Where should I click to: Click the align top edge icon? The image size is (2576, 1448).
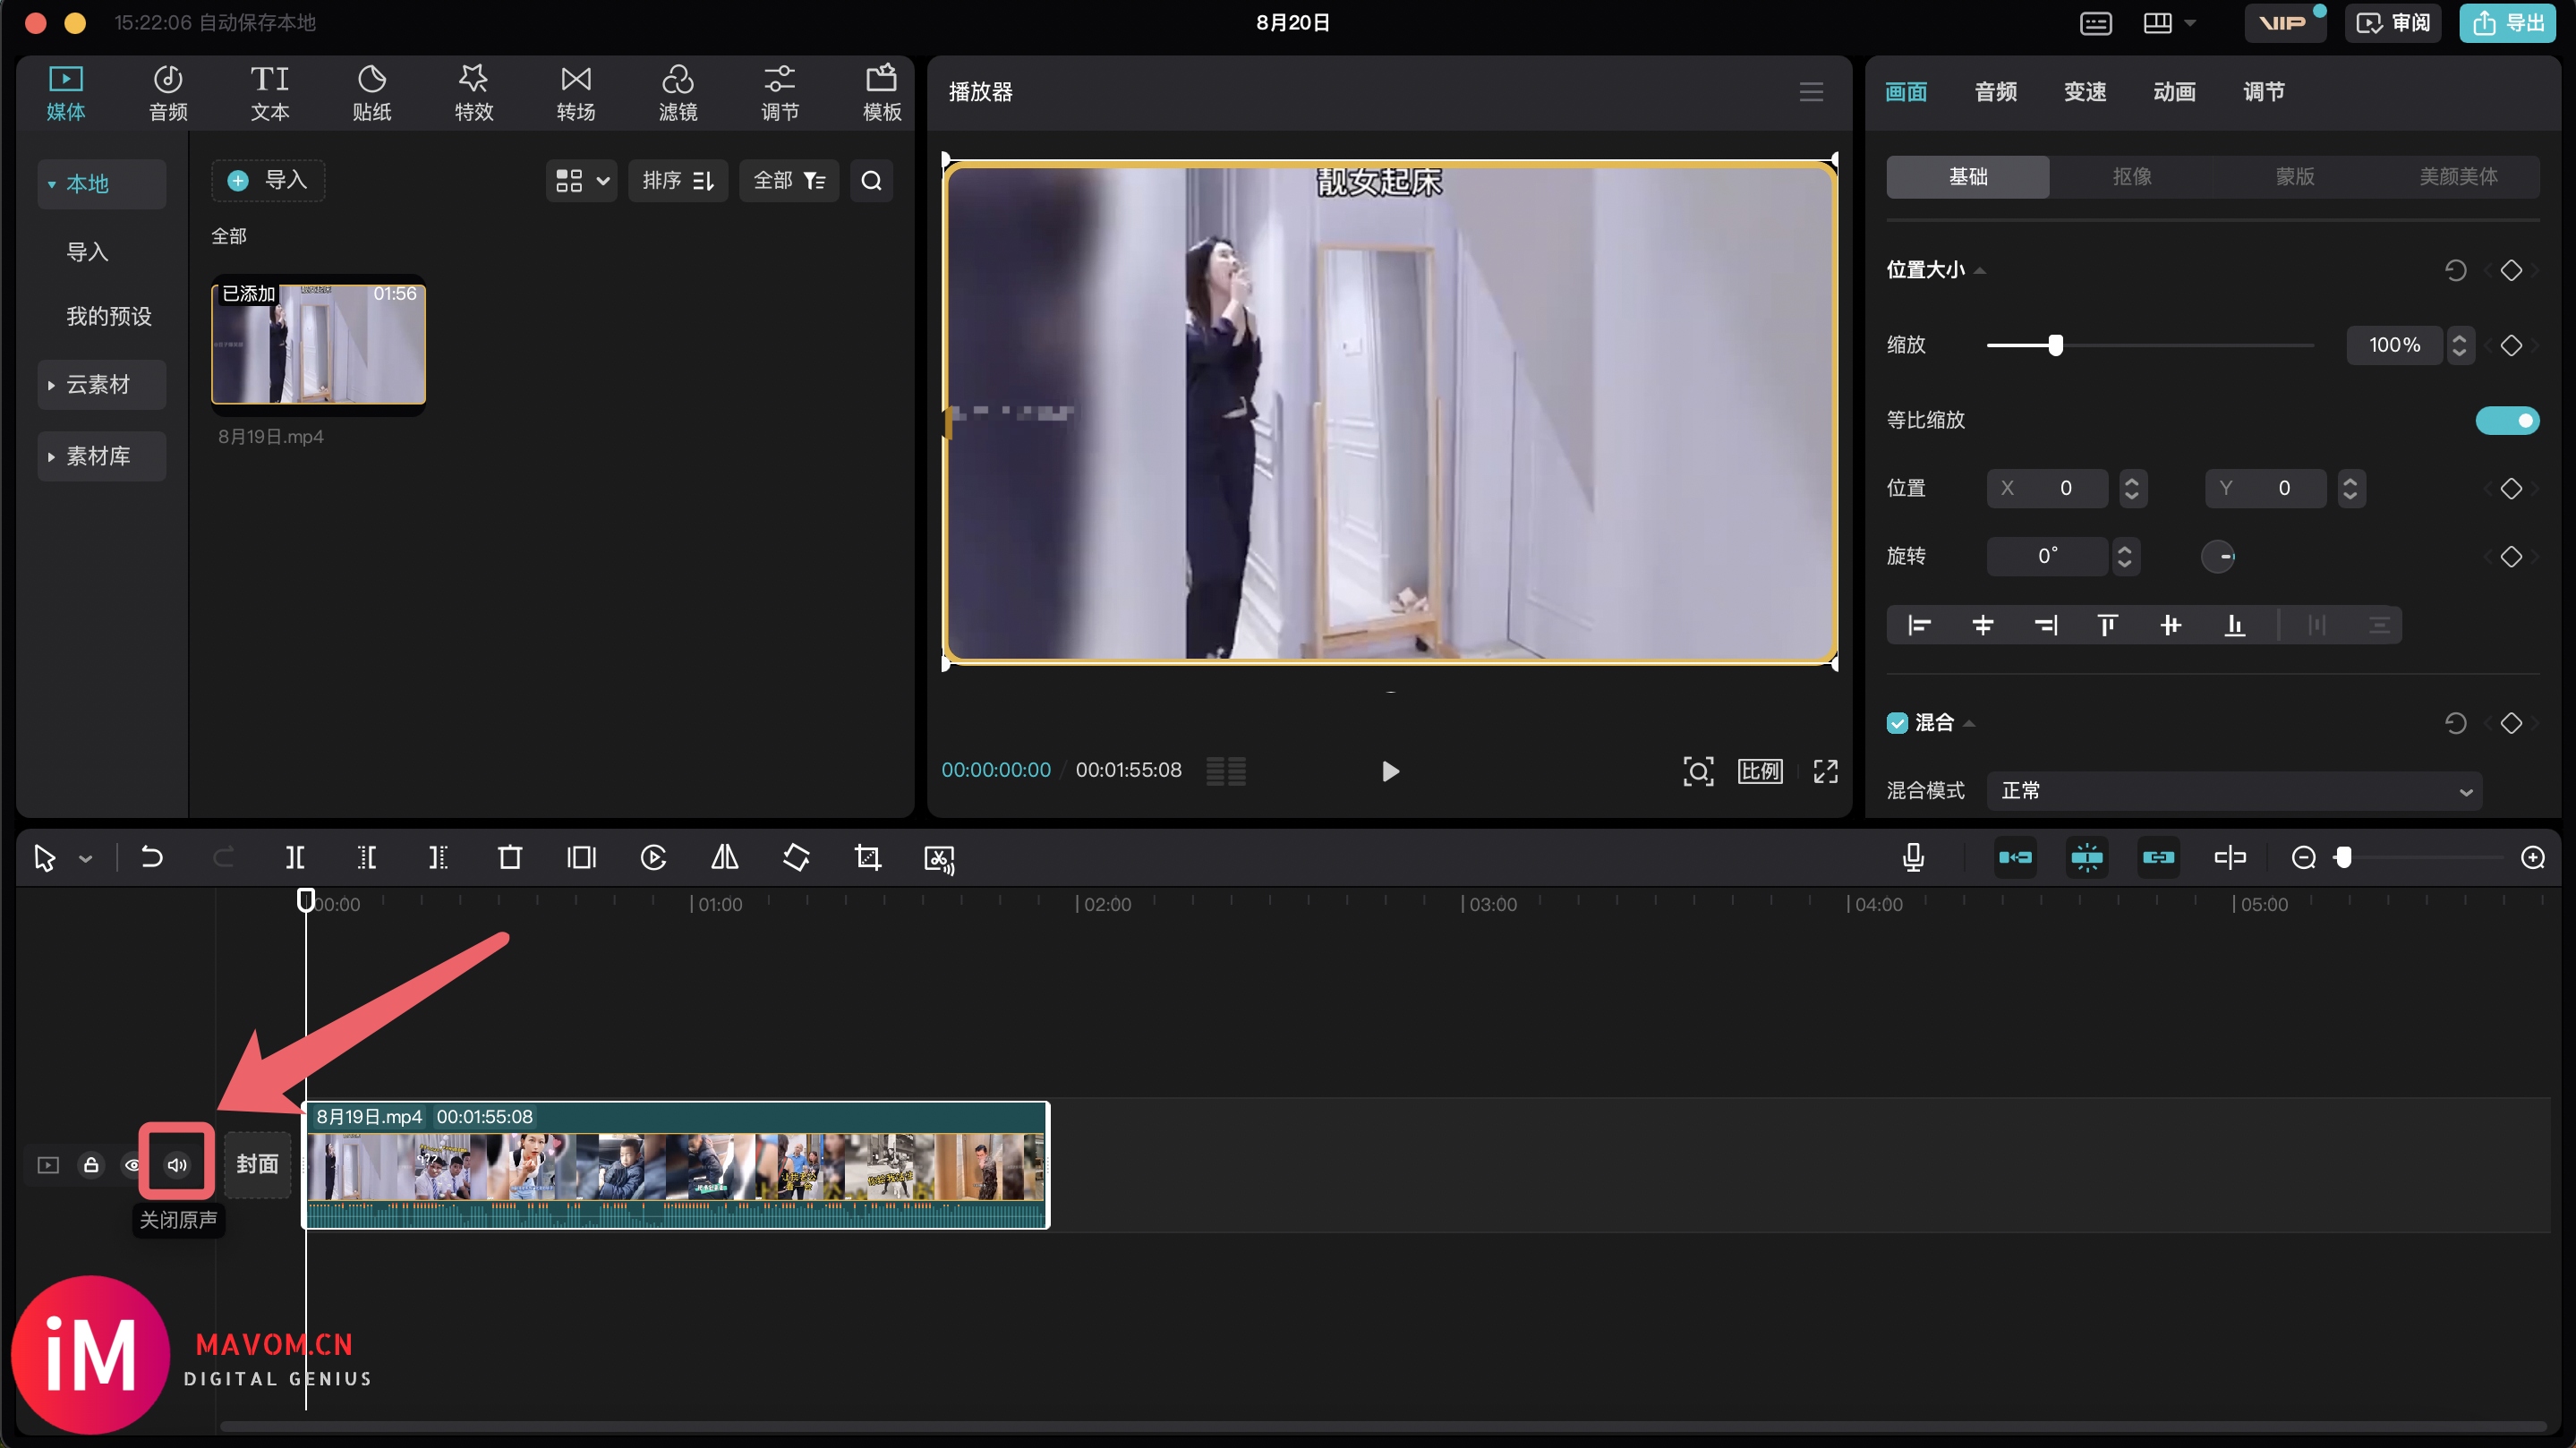2107,625
